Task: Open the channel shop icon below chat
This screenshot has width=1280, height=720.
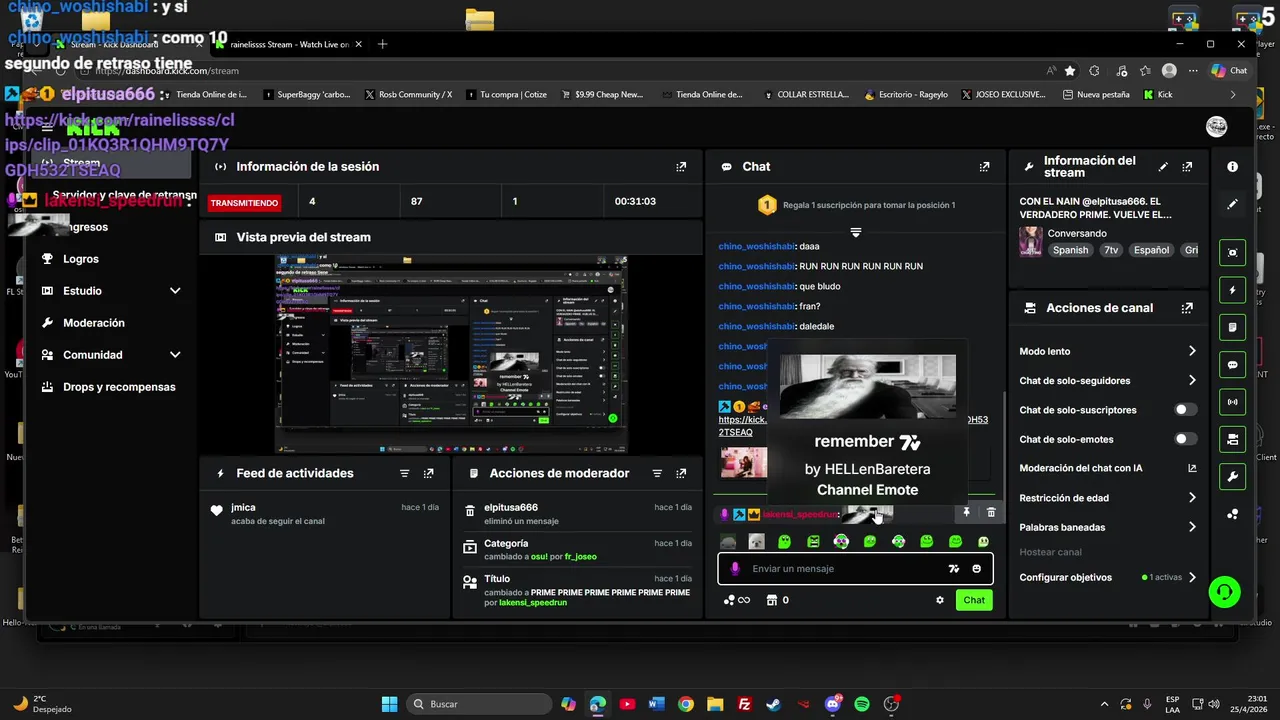Action: pos(772,600)
